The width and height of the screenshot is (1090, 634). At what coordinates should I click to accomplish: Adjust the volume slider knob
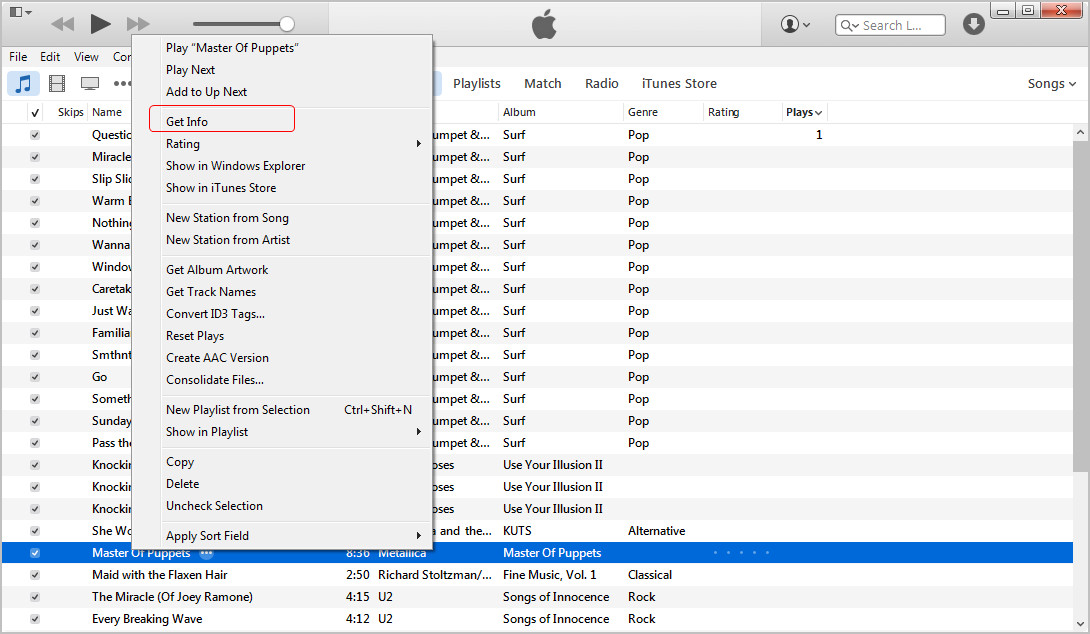point(286,24)
